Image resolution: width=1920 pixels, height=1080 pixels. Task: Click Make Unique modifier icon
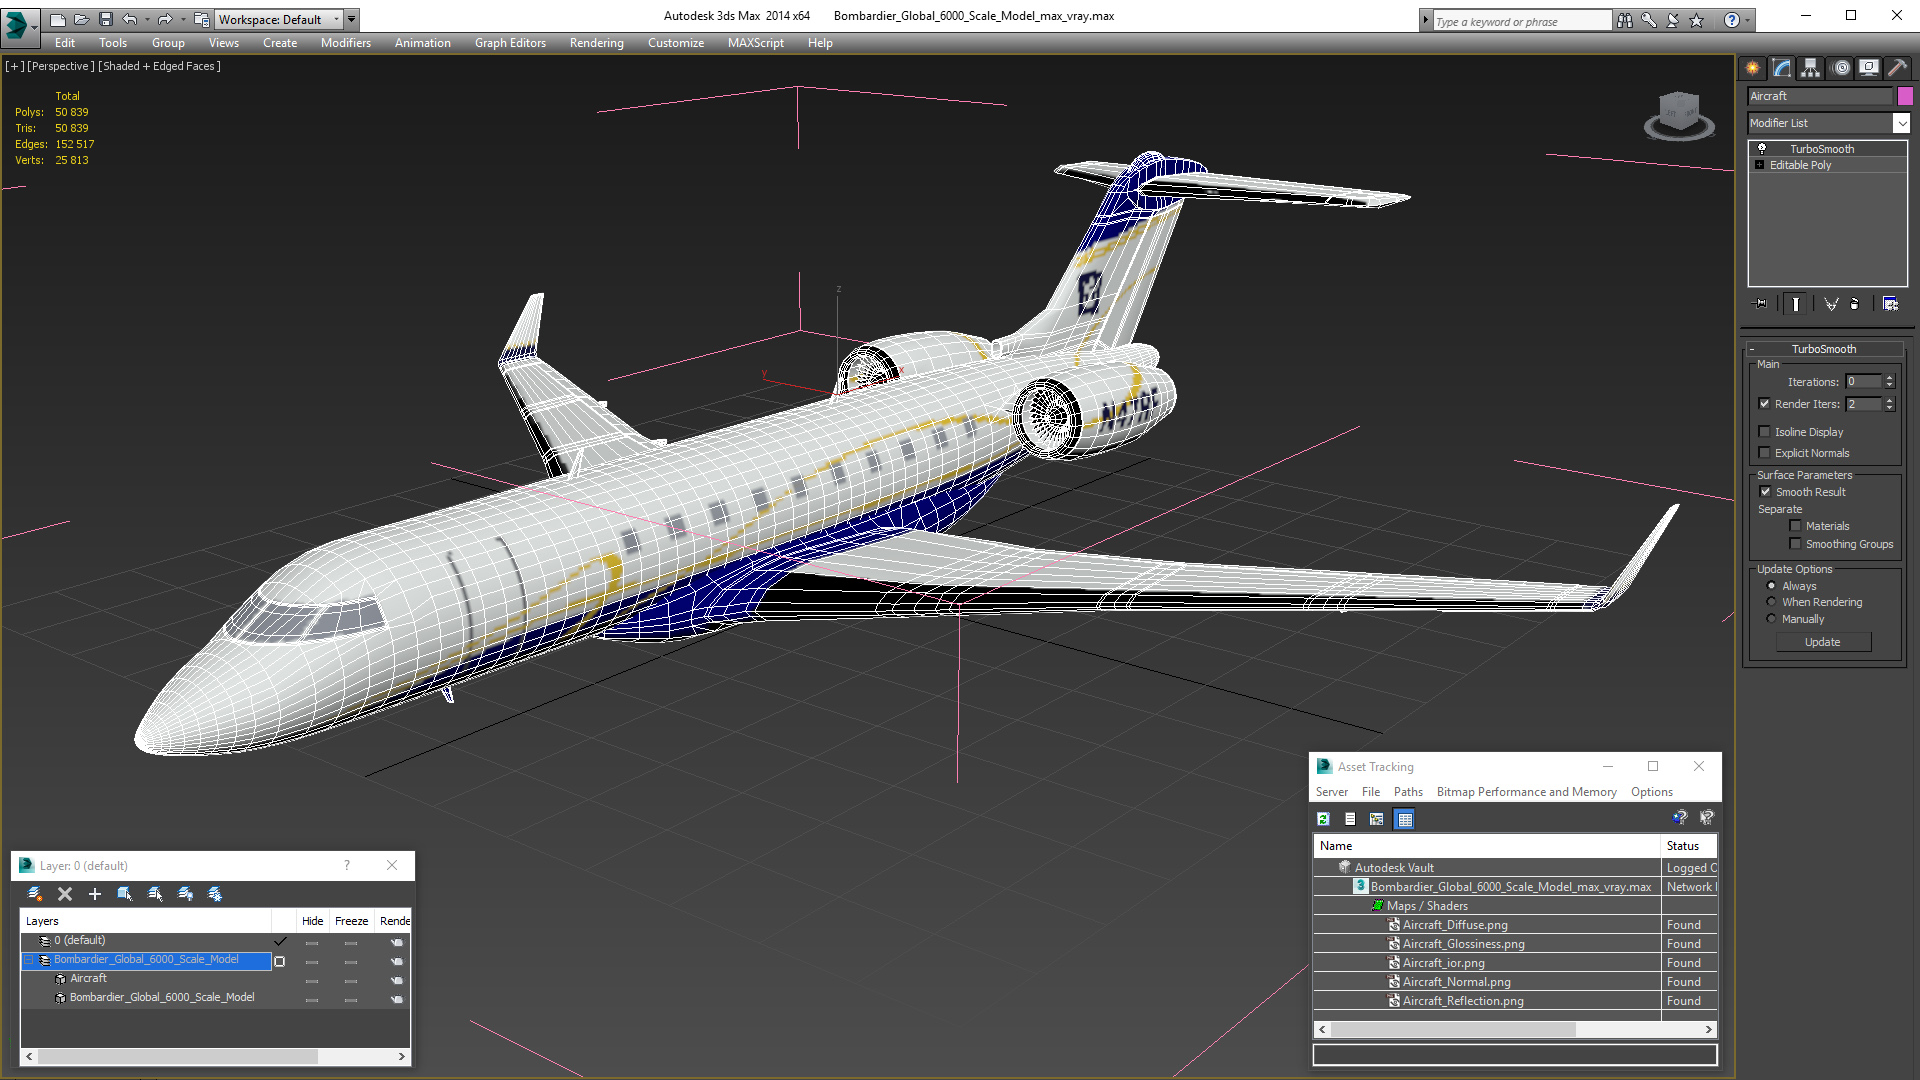(x=1831, y=304)
